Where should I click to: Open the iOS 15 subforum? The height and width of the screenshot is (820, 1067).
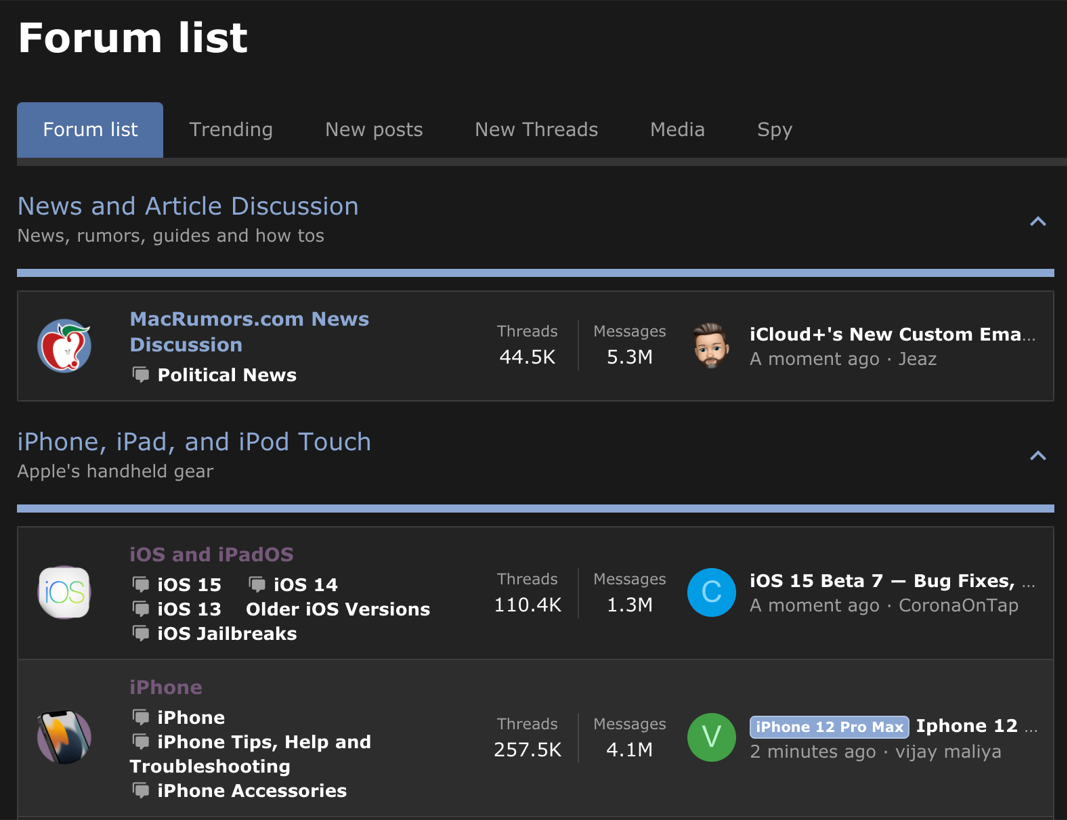[x=189, y=585]
